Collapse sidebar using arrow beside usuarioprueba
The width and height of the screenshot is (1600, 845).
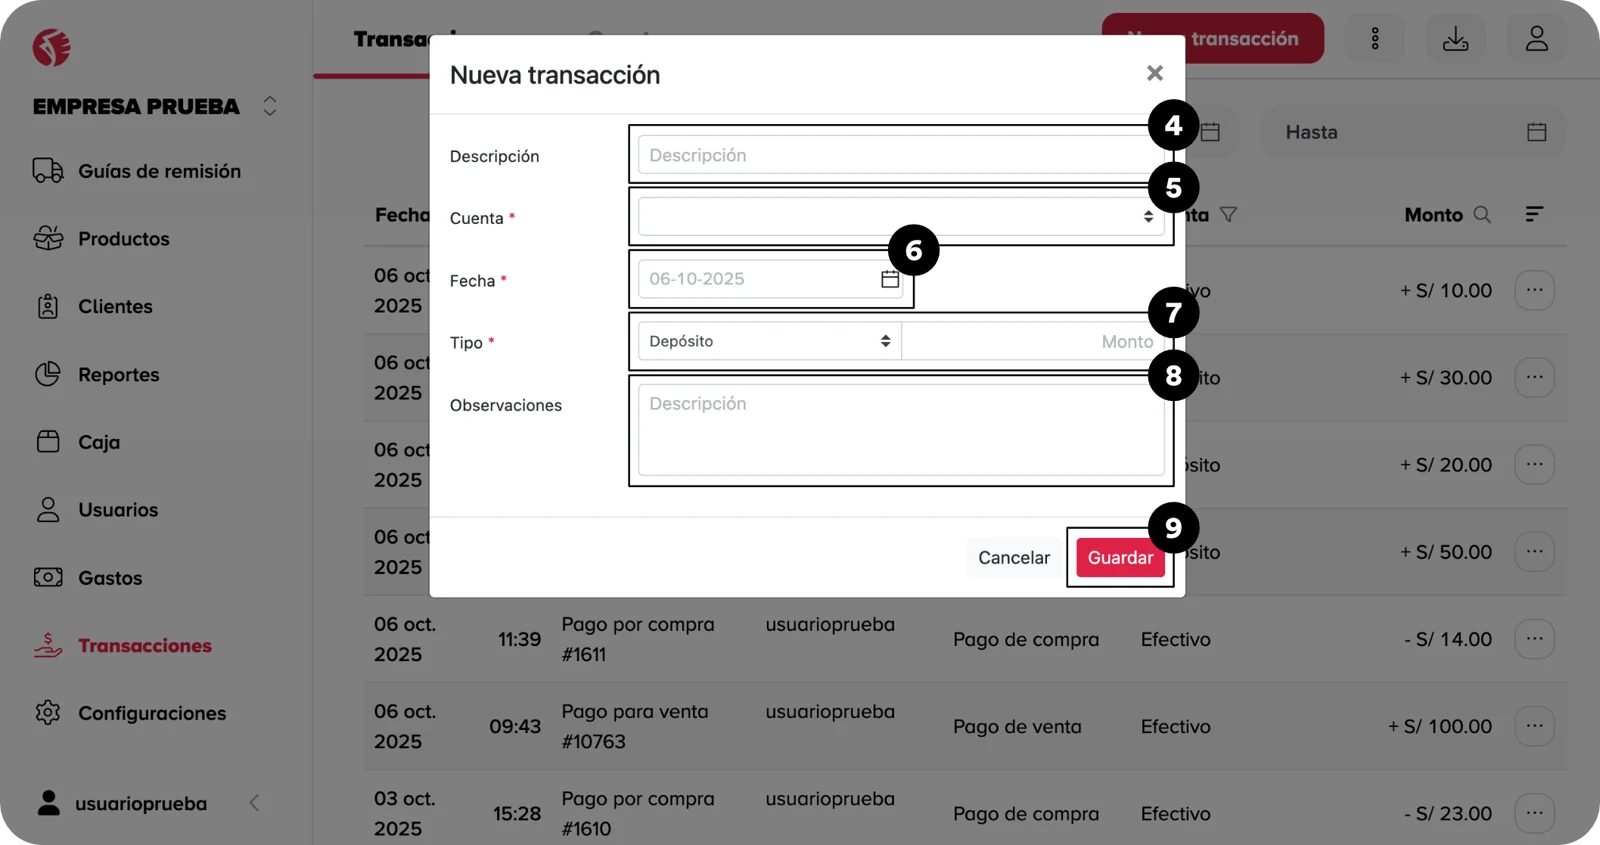(x=254, y=803)
